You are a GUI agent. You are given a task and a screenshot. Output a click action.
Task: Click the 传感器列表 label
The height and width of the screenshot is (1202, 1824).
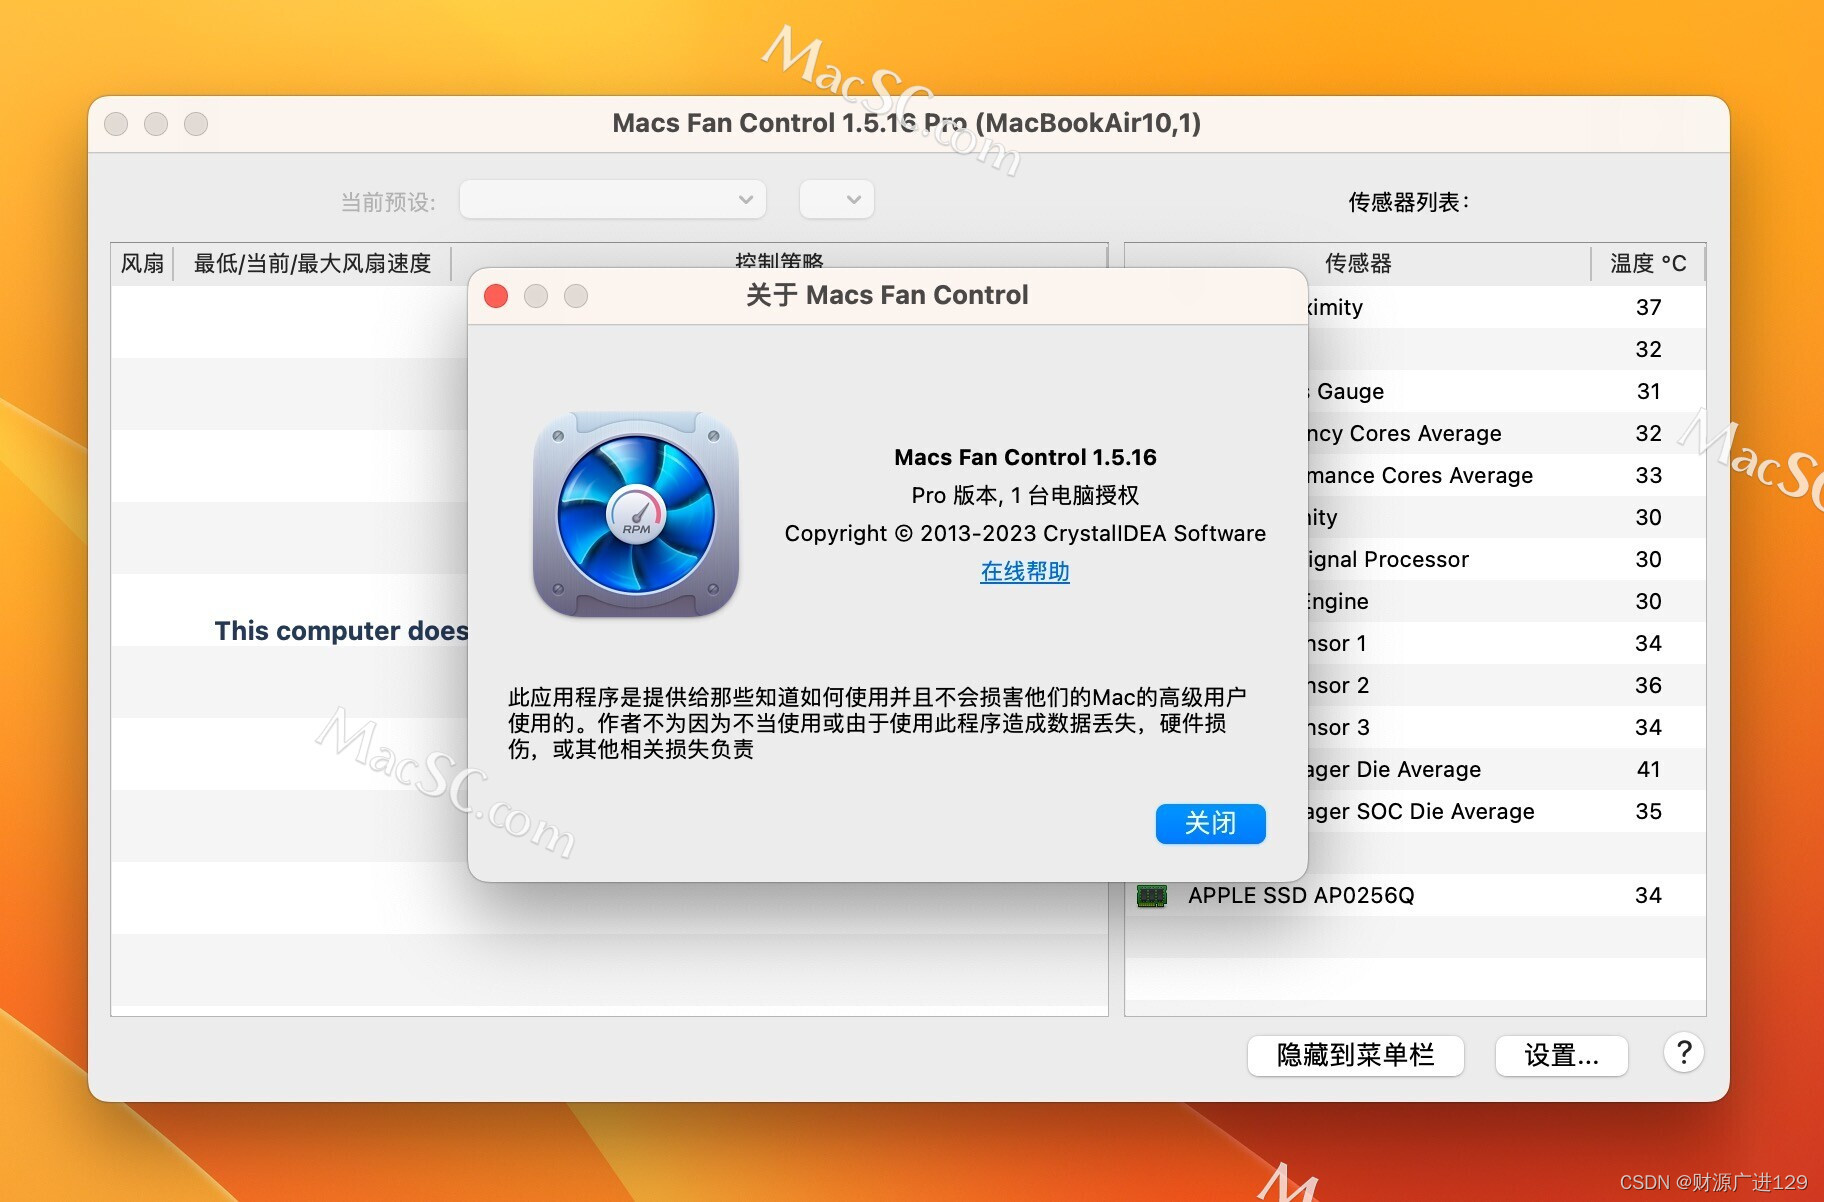click(x=1408, y=202)
